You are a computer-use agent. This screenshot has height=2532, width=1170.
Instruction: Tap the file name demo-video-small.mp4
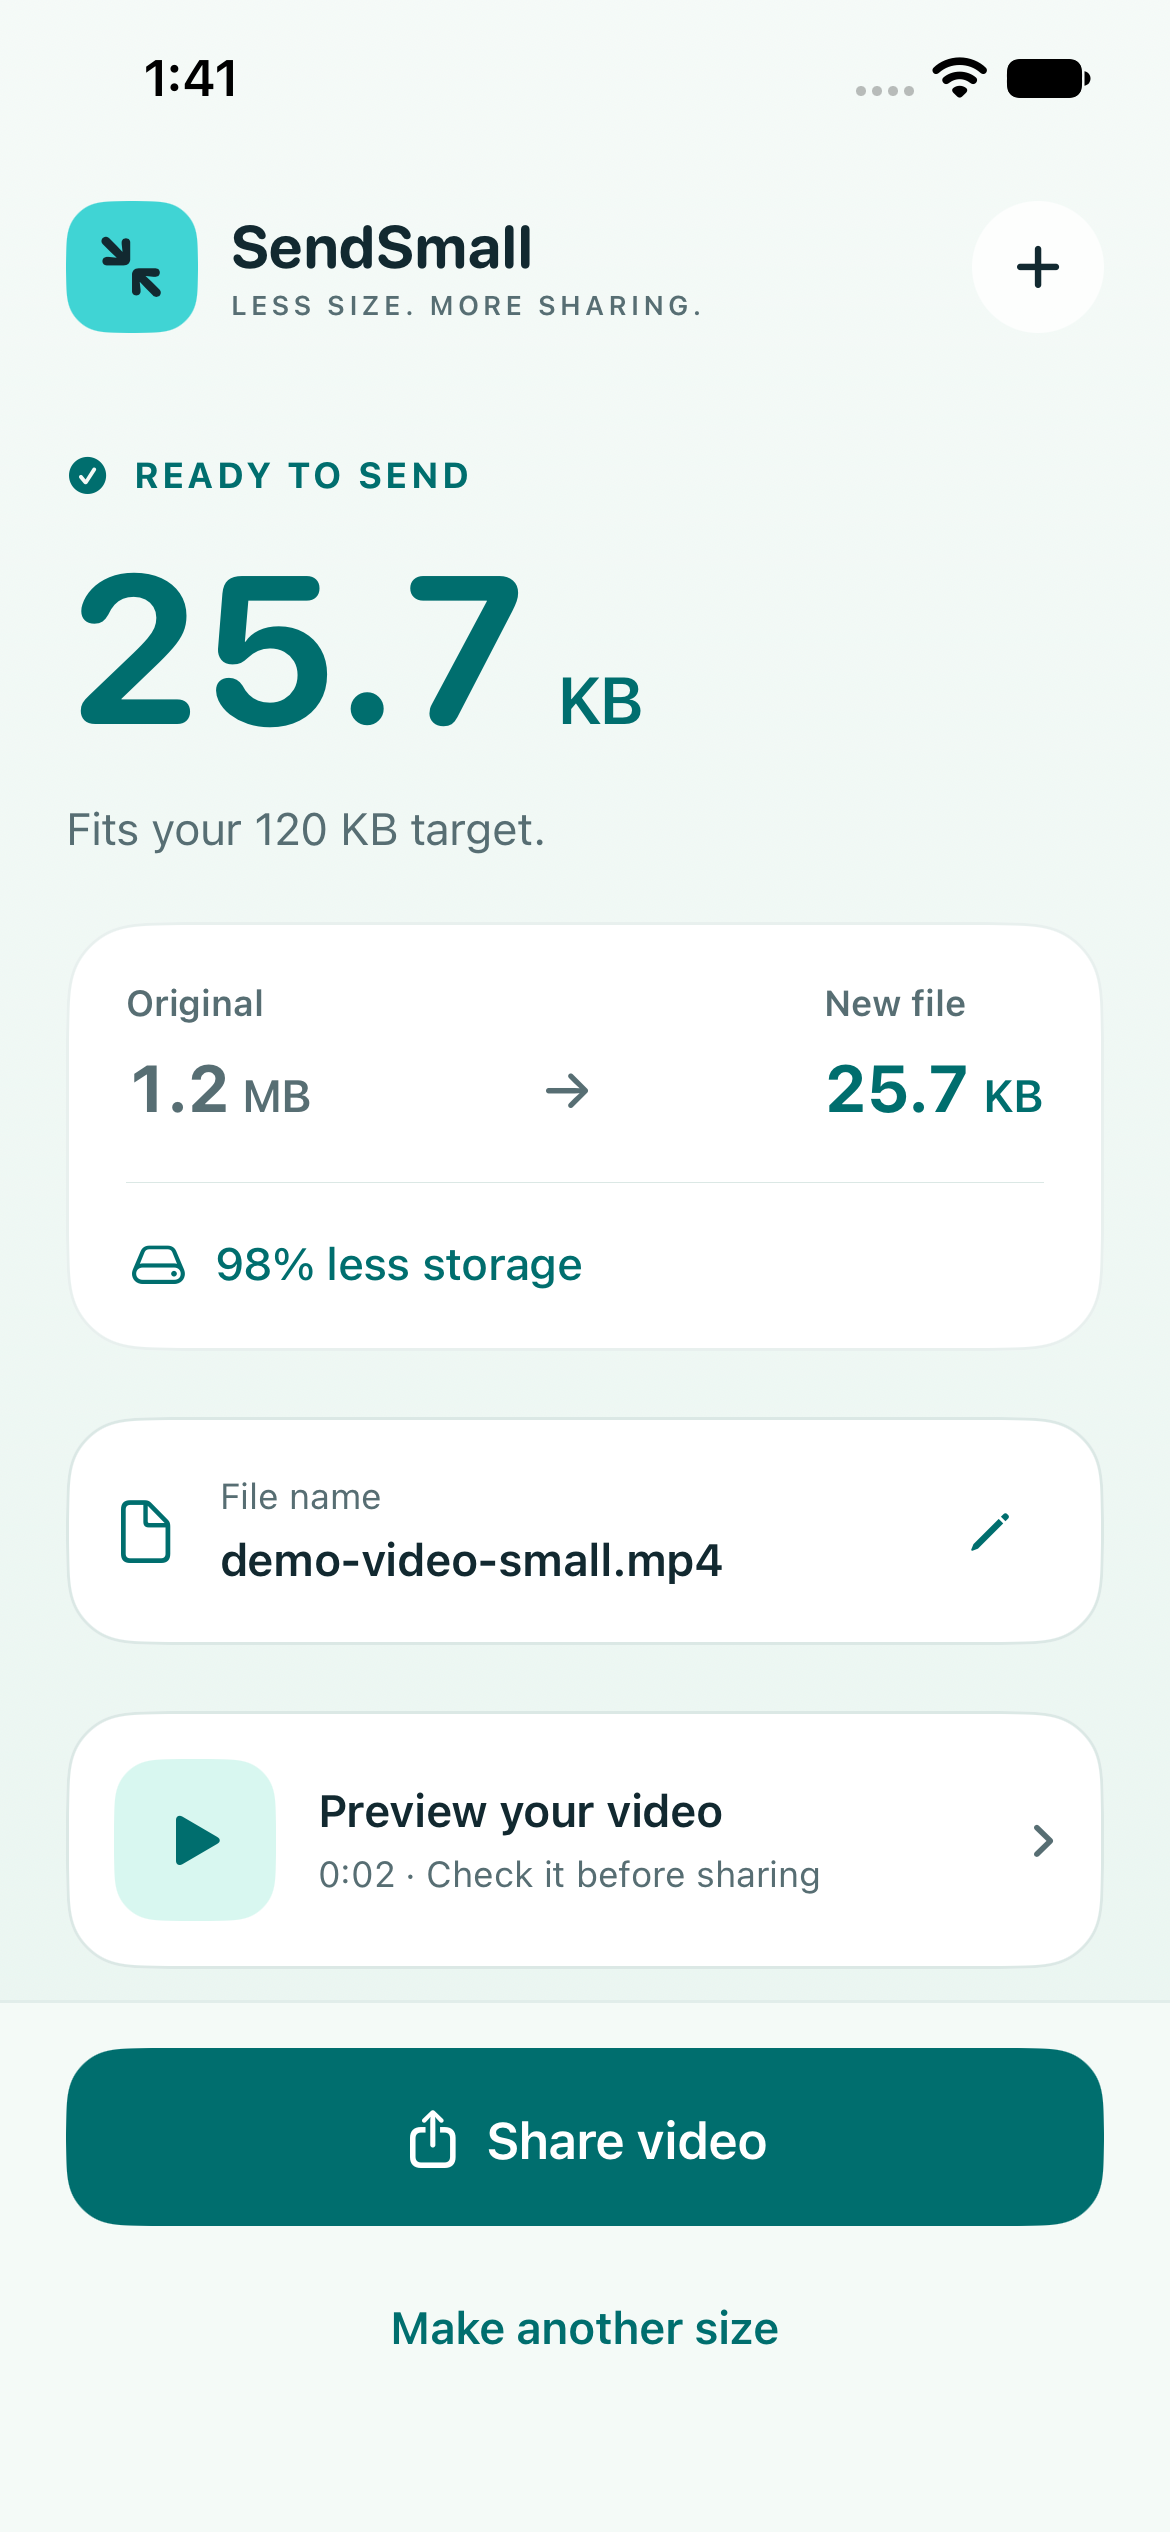pyautogui.click(x=471, y=1561)
